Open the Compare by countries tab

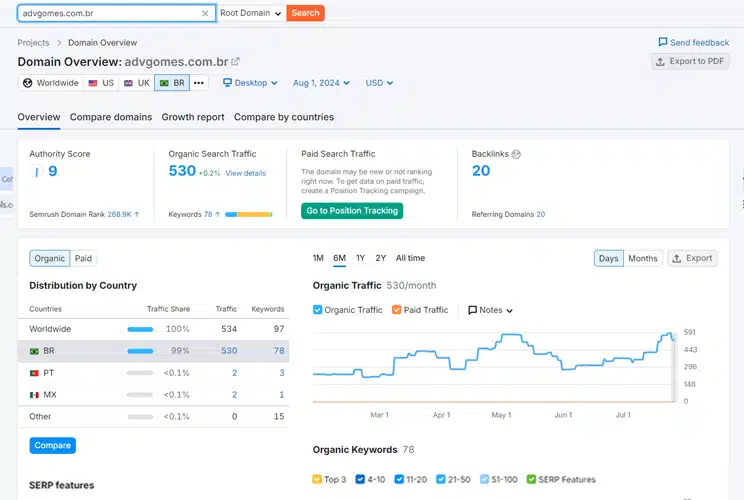pyautogui.click(x=284, y=117)
